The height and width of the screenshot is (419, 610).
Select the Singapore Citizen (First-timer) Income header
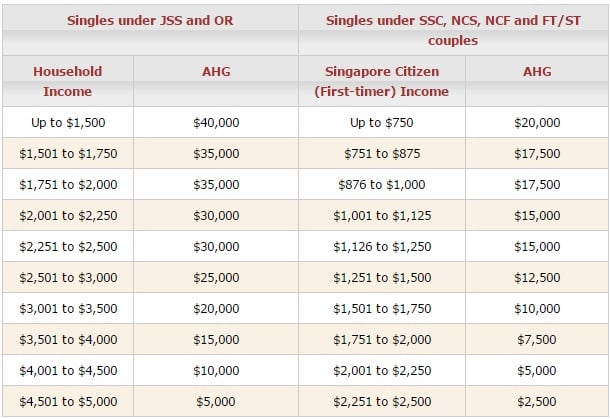coord(382,81)
